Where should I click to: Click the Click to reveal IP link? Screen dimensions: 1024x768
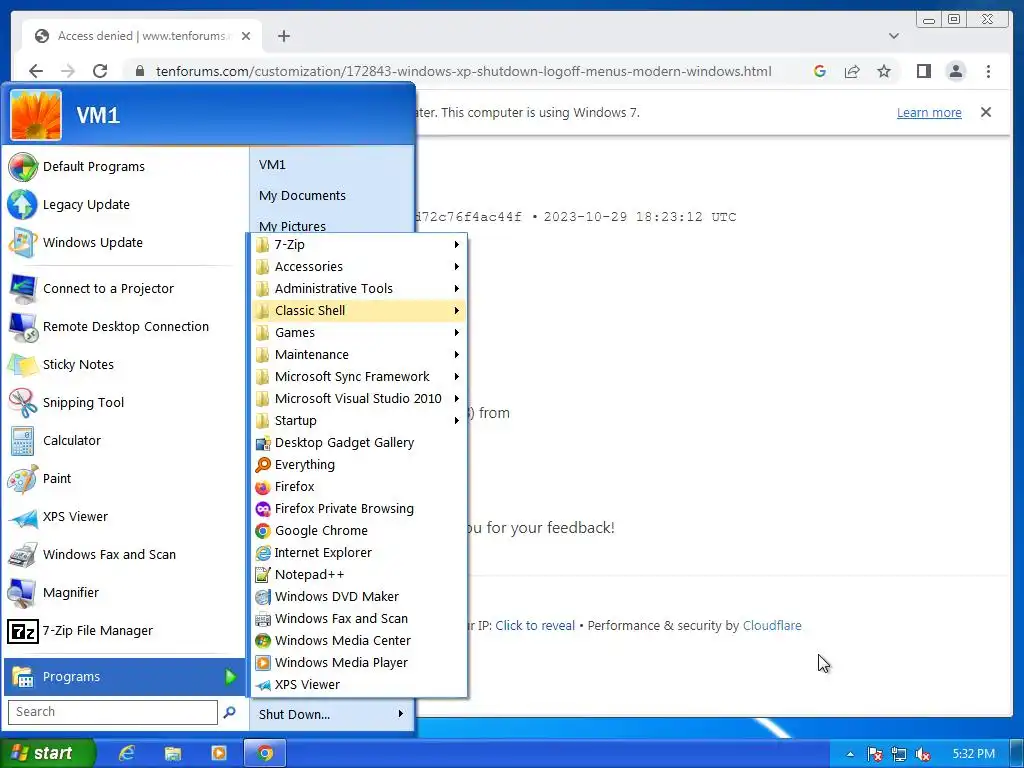[535, 626]
